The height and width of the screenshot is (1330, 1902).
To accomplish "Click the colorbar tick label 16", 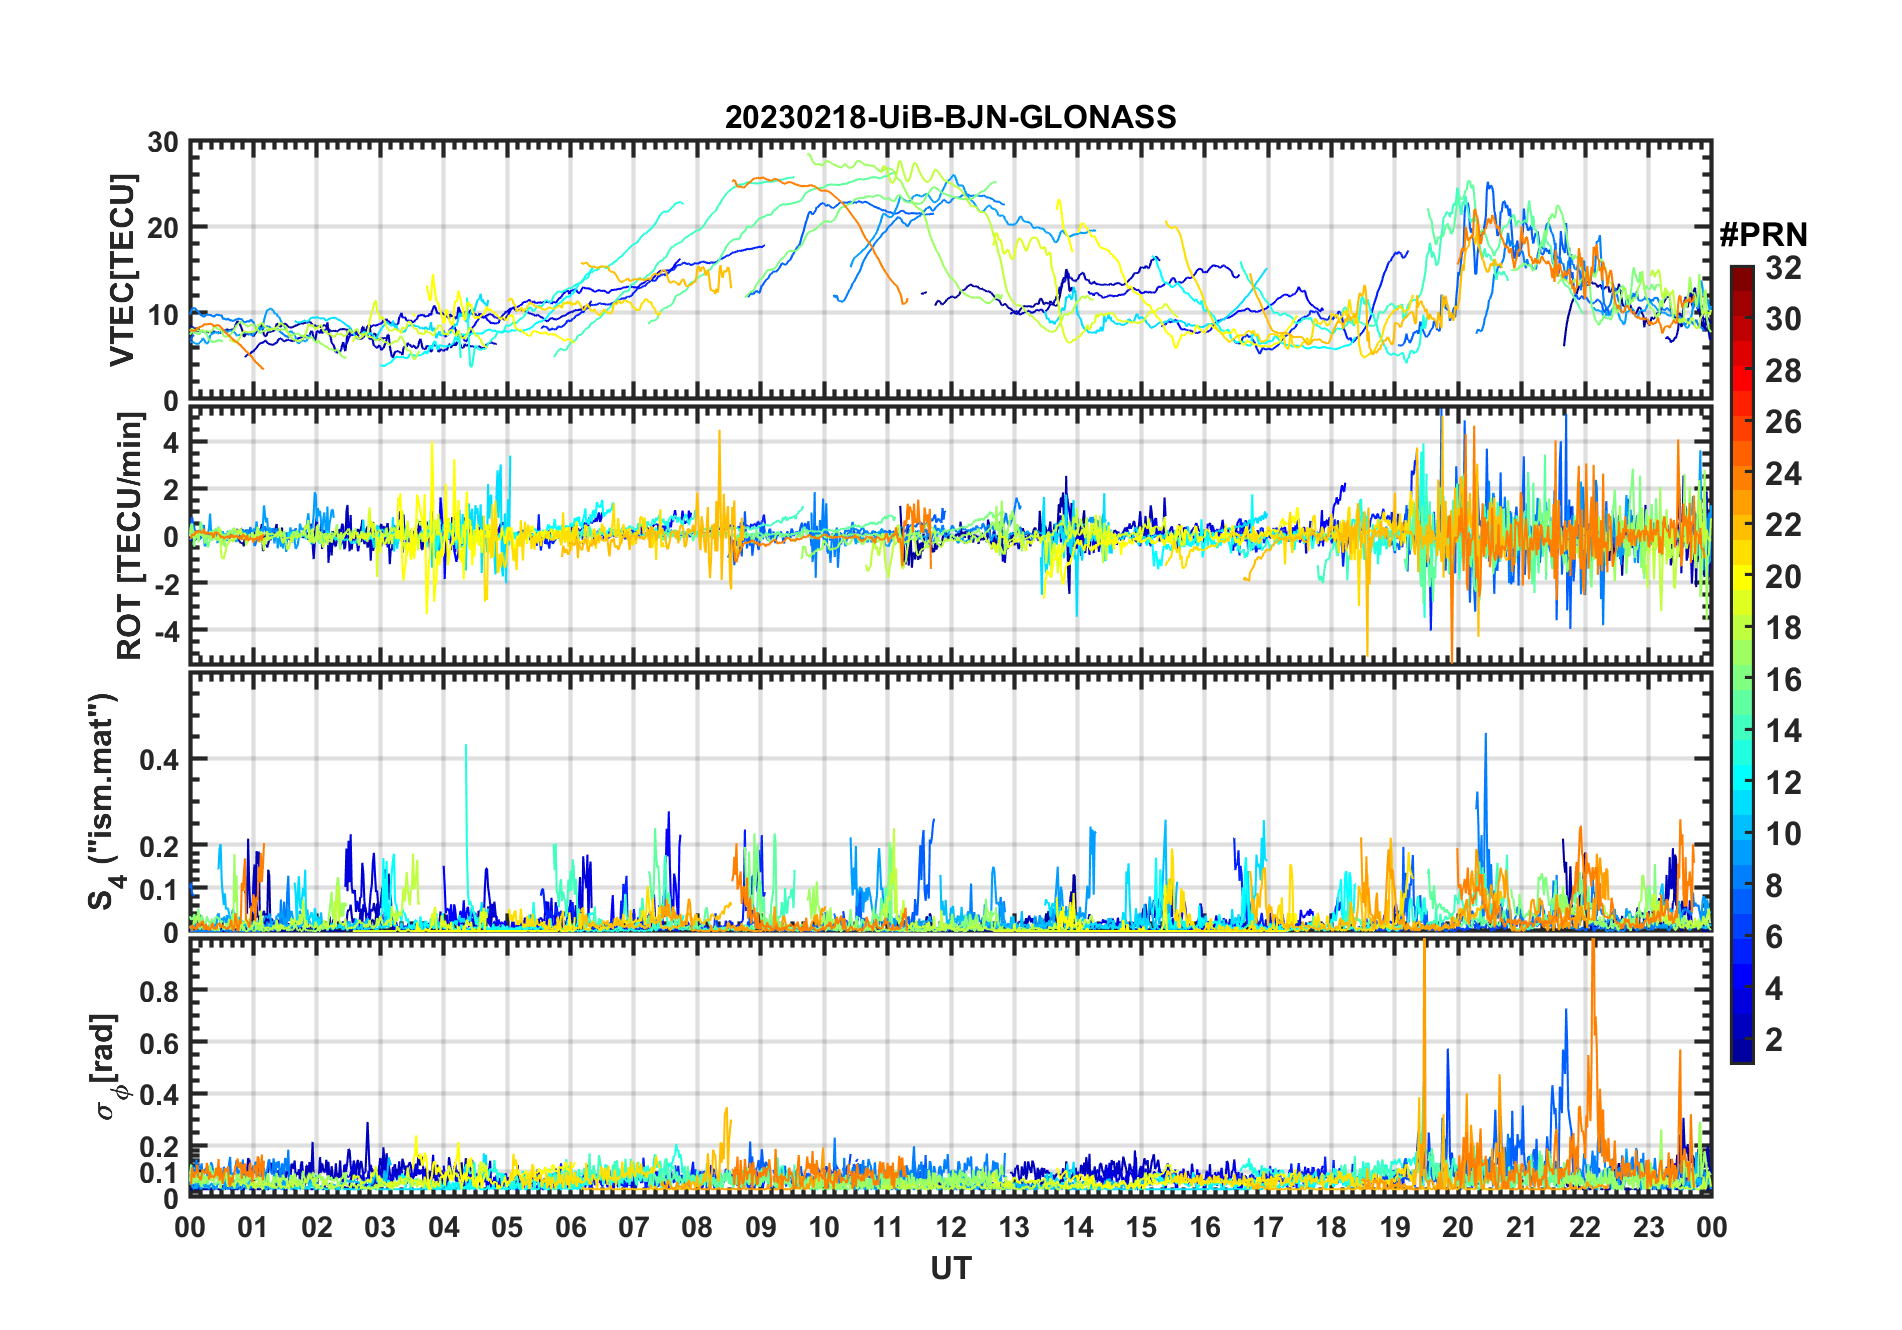I will tap(1783, 680).
